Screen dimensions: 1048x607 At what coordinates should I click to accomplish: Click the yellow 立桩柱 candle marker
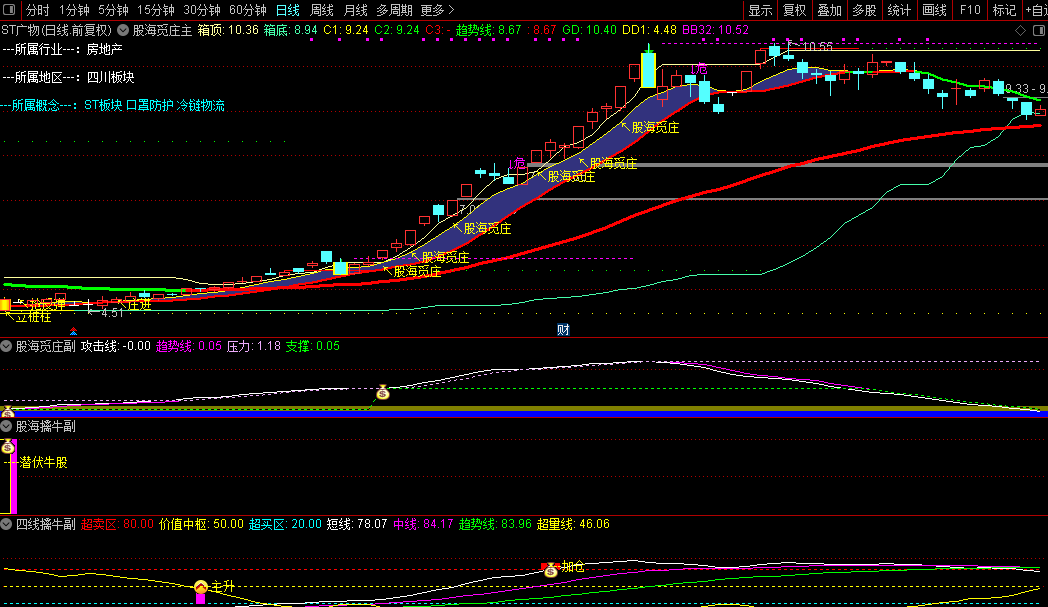point(5,306)
